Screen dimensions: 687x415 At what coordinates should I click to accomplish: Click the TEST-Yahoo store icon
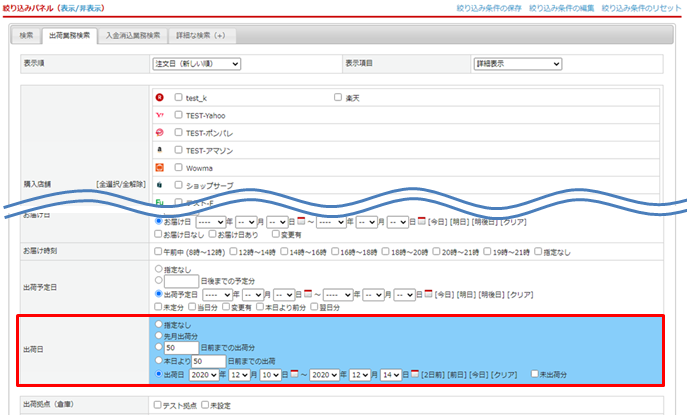(160, 115)
